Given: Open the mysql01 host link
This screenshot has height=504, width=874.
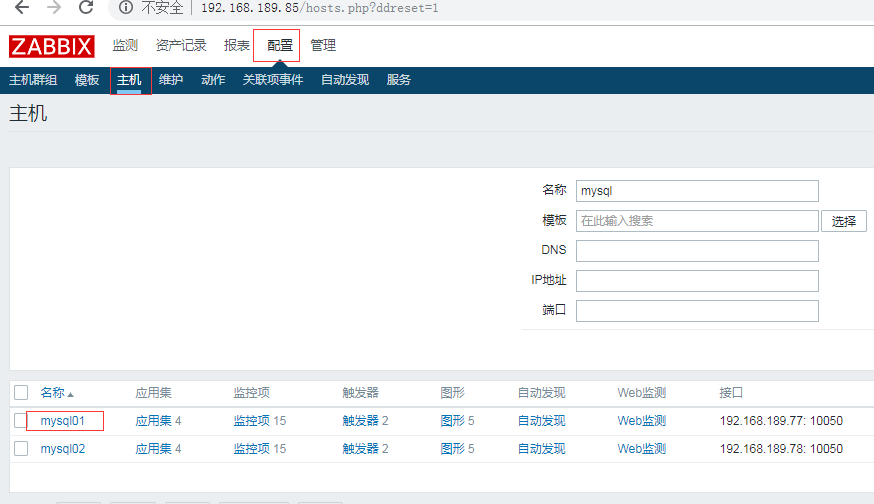Looking at the screenshot, I should [x=63, y=421].
